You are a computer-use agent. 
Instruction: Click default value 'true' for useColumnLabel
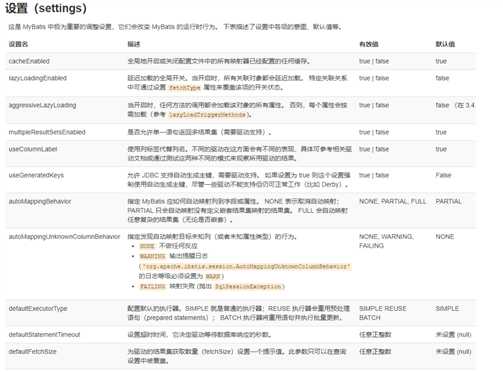tap(441, 149)
